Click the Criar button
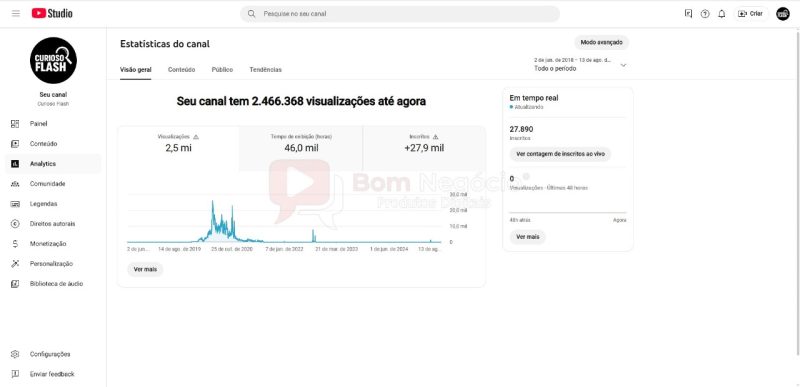The image size is (800, 387). (x=751, y=14)
